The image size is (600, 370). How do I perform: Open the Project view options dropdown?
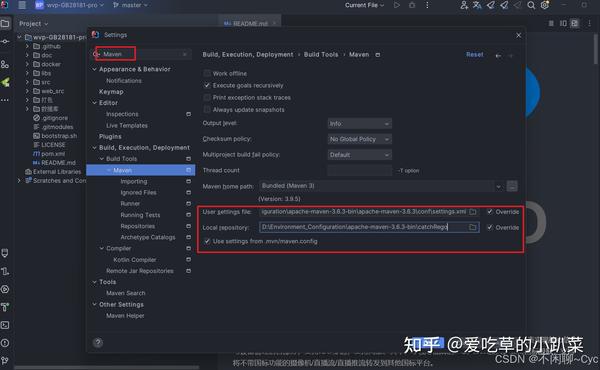[x=34, y=24]
